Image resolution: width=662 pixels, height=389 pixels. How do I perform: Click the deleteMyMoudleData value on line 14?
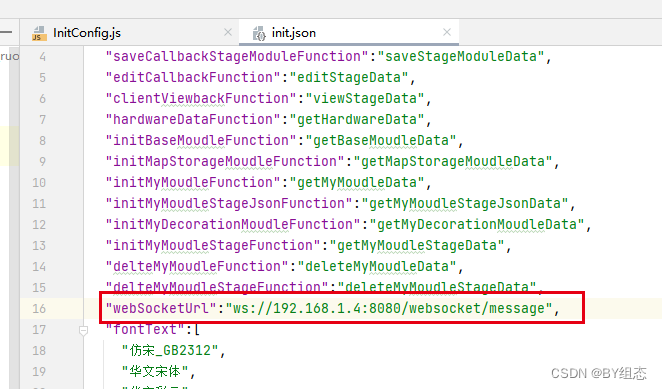(x=377, y=267)
